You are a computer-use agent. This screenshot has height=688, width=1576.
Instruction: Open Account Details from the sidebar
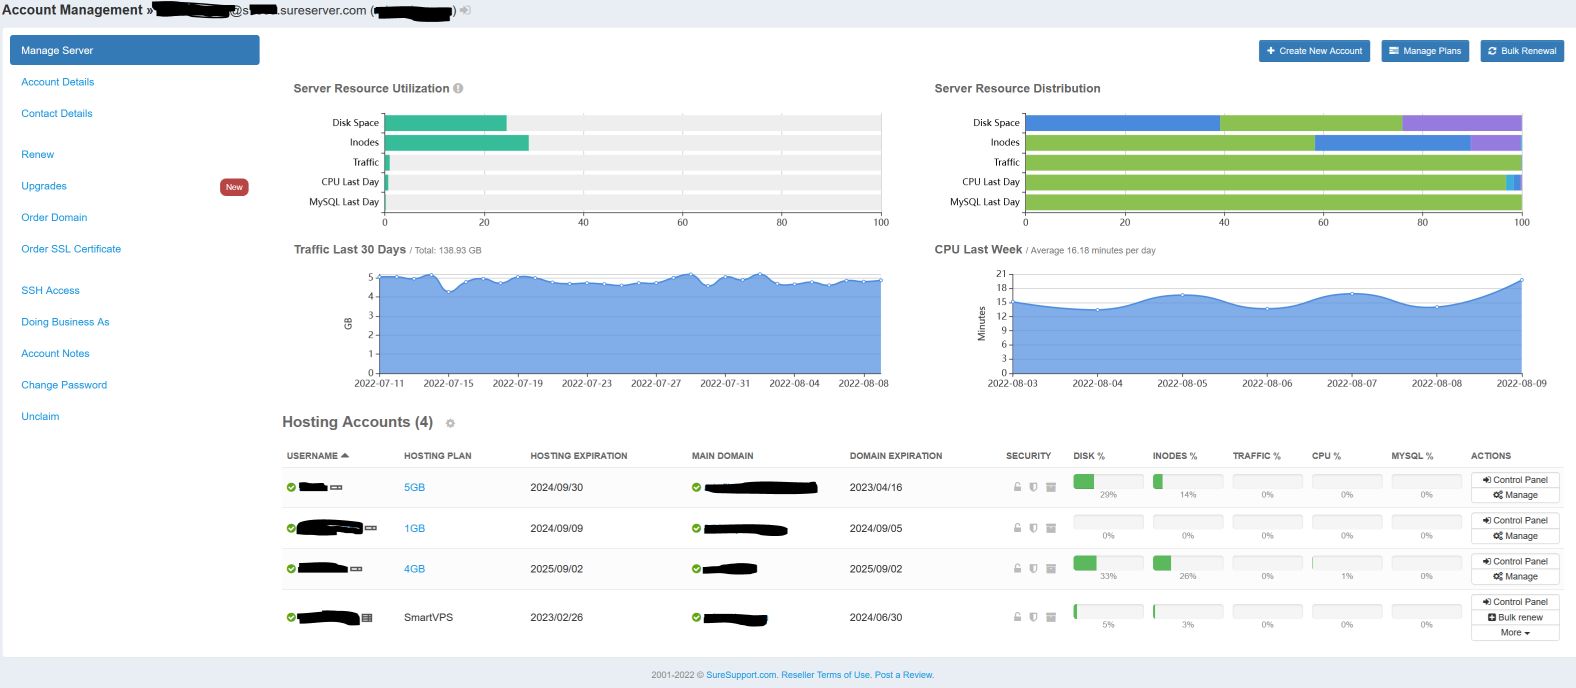tap(58, 82)
